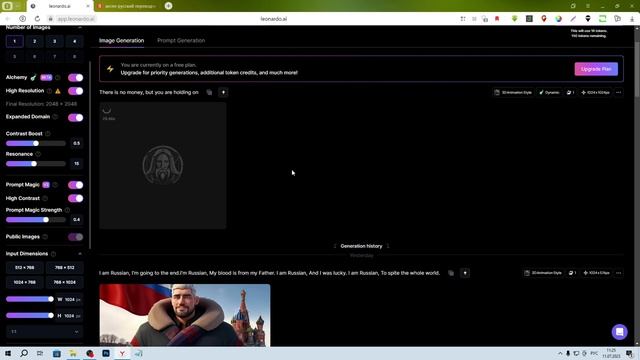Adjust the Prompt Magic Strength slider handle

tap(46, 220)
